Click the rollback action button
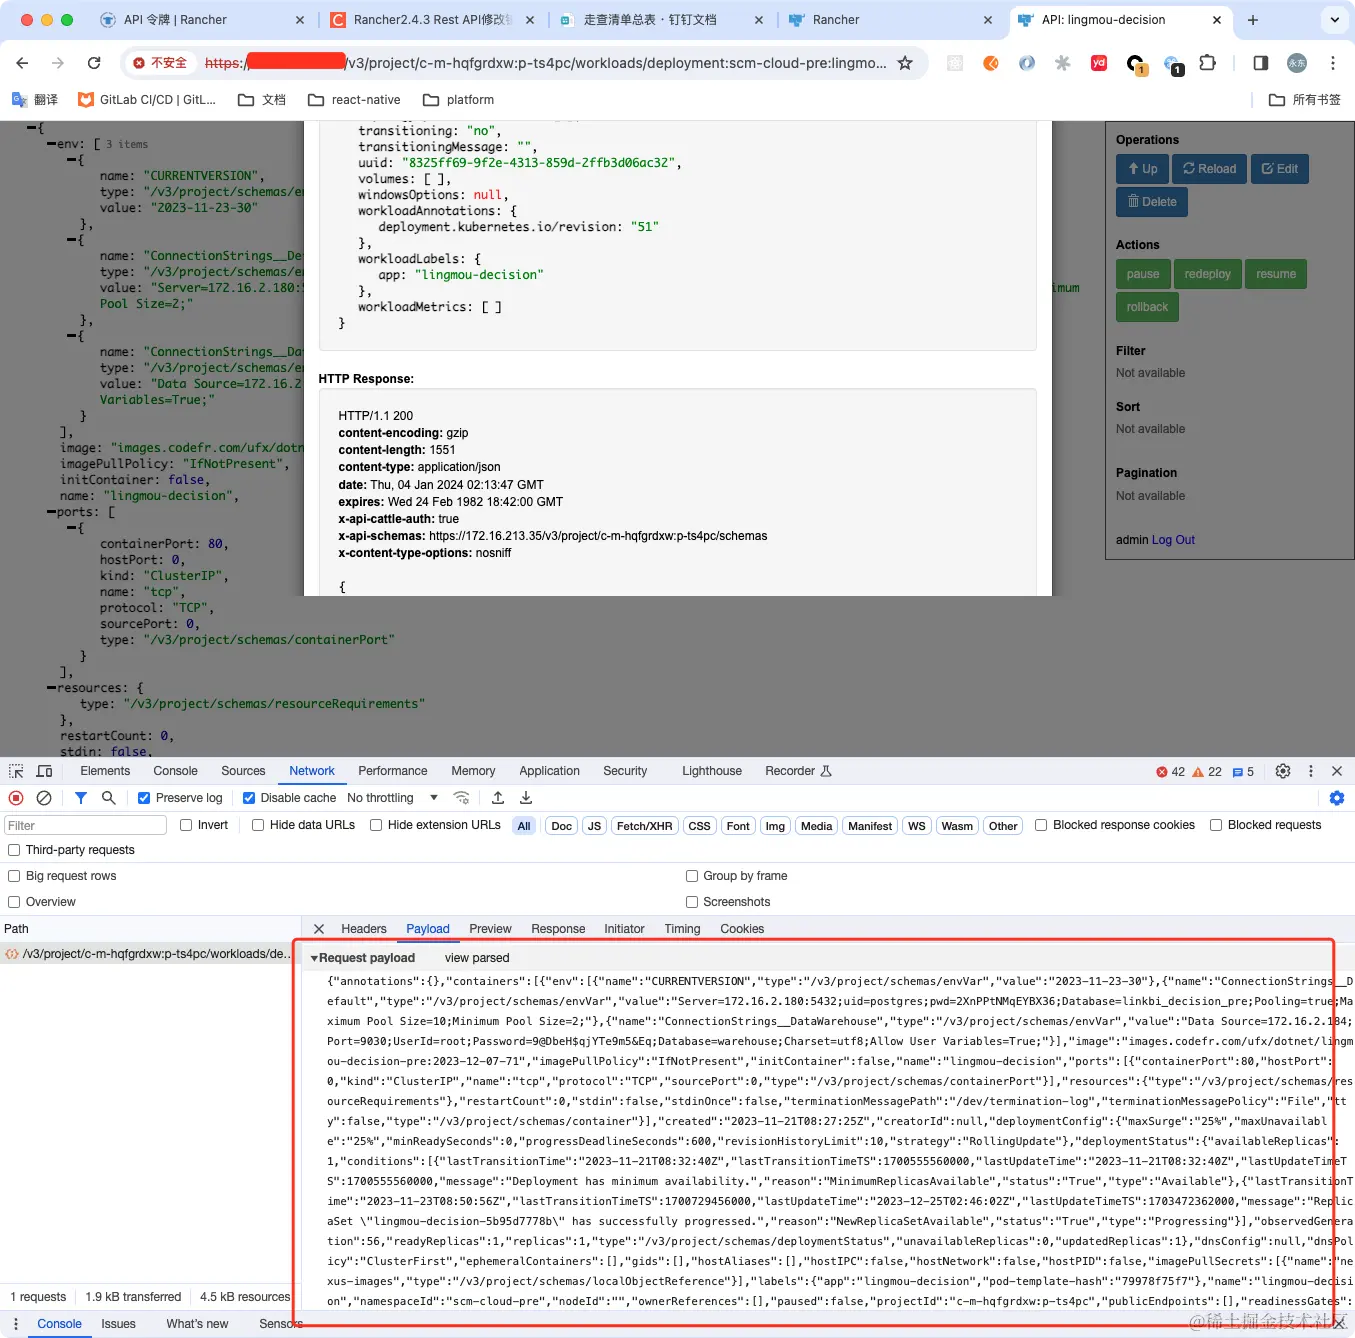 [1147, 307]
